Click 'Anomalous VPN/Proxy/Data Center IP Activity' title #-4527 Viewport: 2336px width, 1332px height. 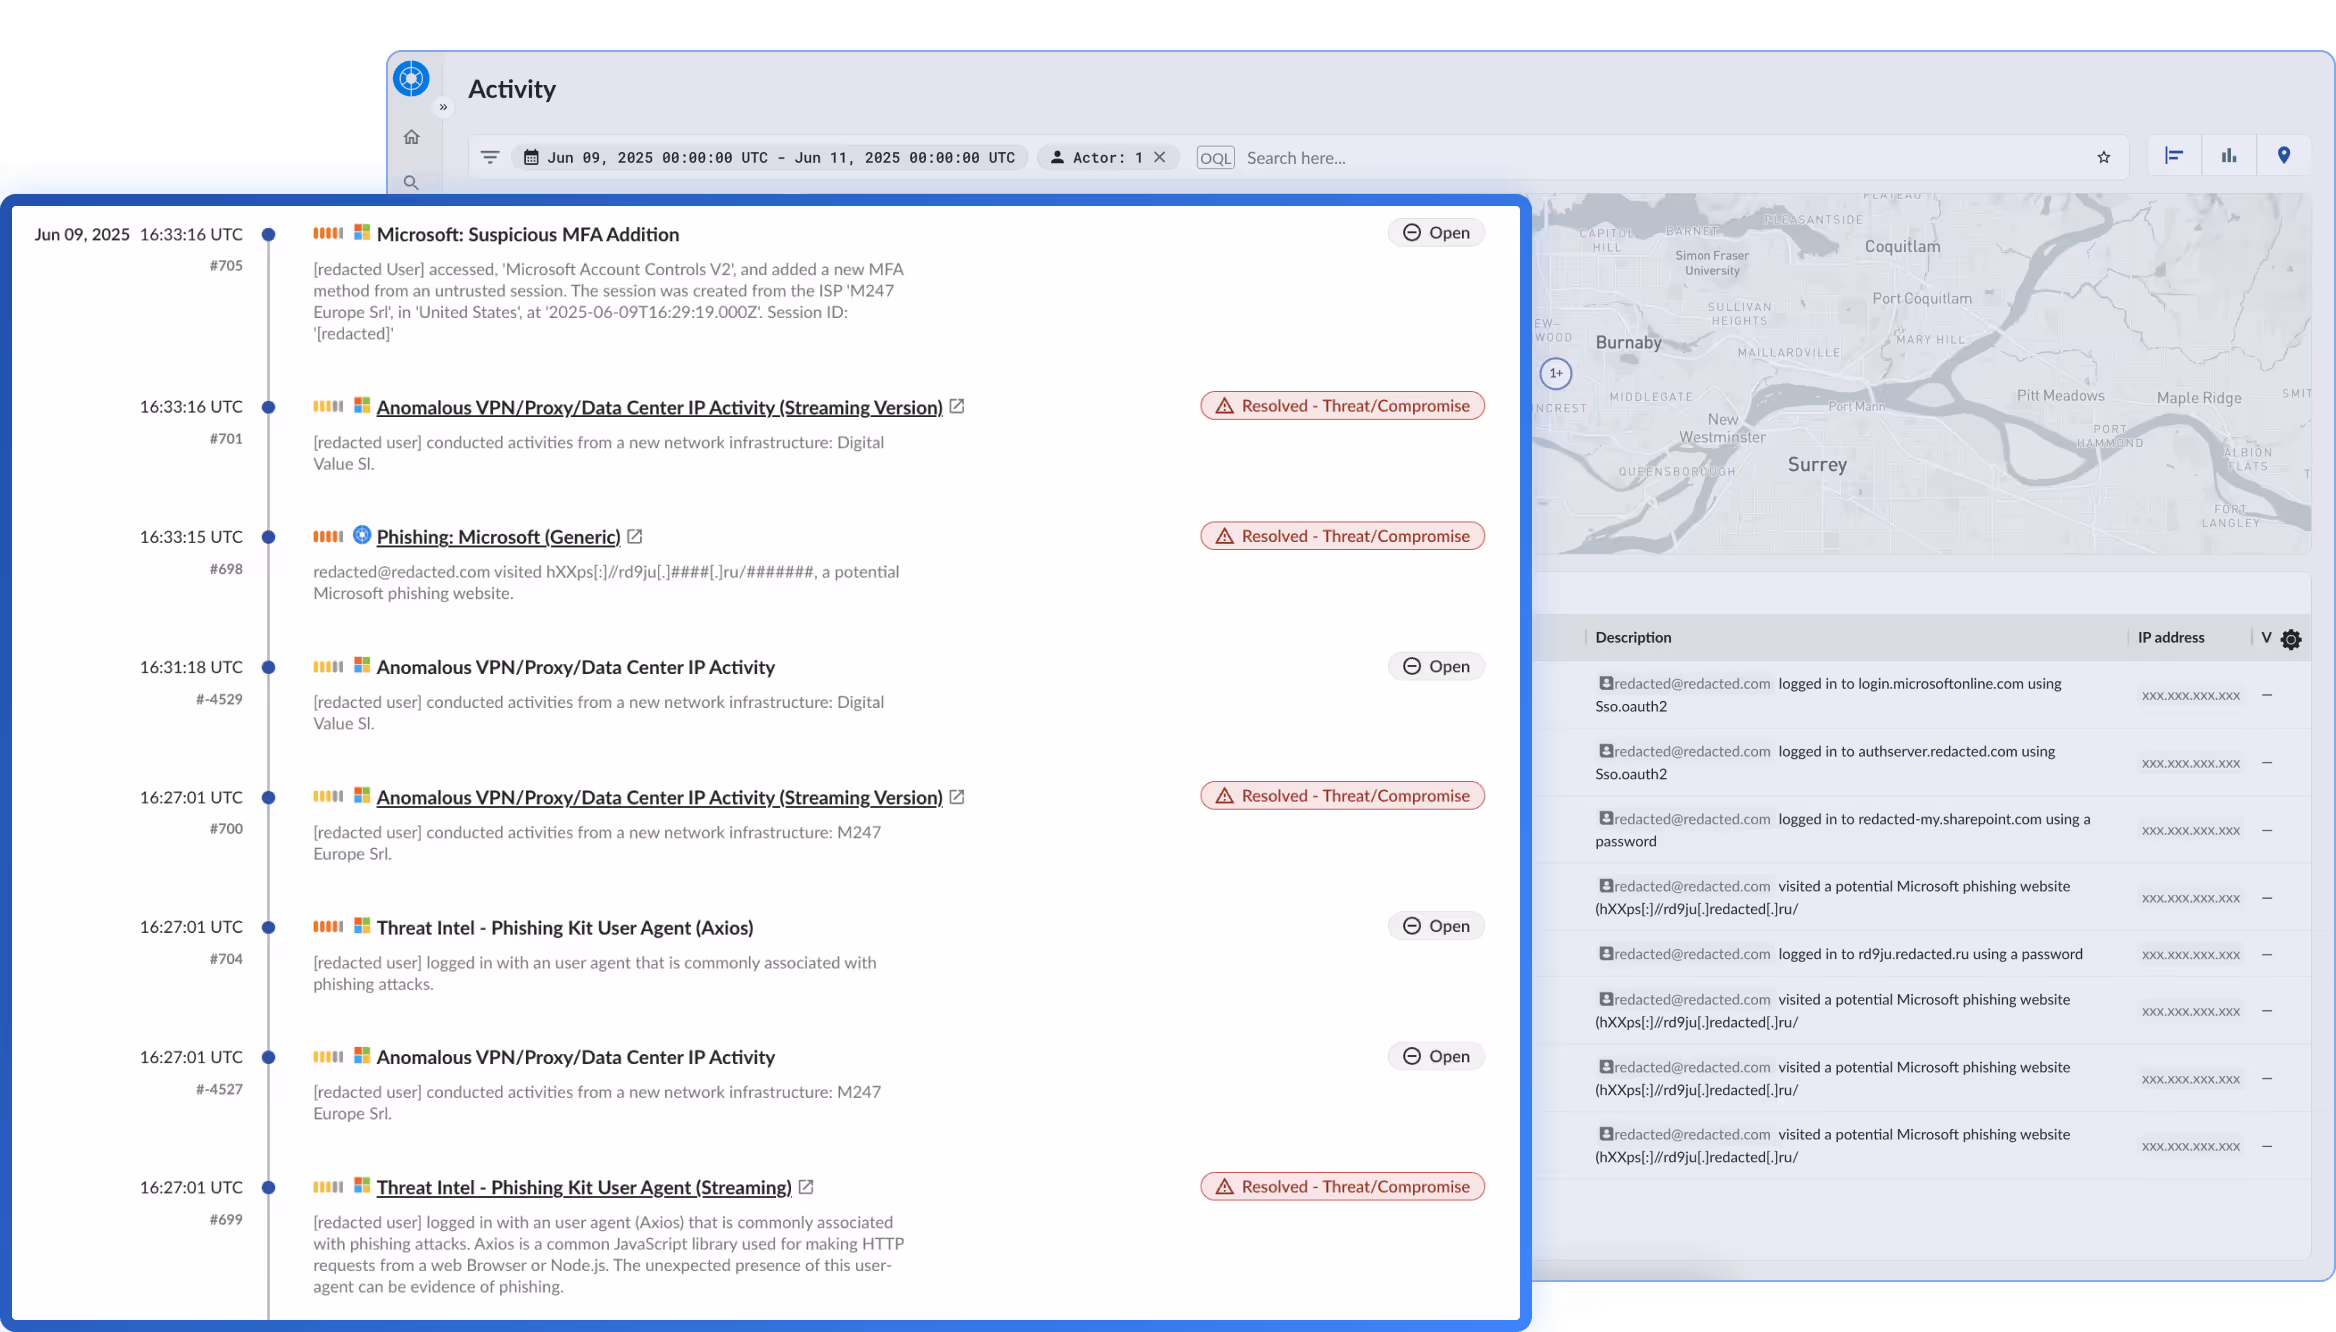(x=576, y=1057)
